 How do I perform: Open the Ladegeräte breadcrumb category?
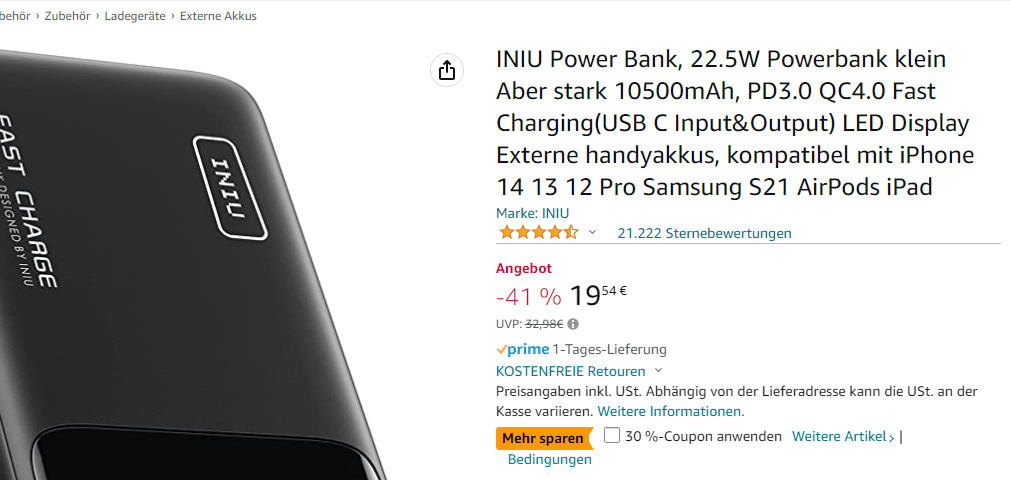pos(135,16)
